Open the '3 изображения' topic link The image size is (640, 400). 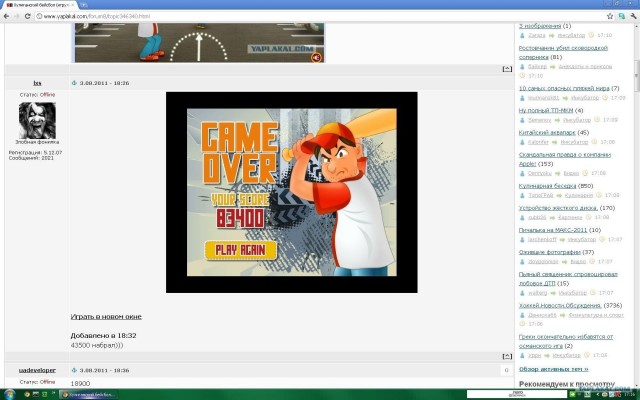point(540,26)
